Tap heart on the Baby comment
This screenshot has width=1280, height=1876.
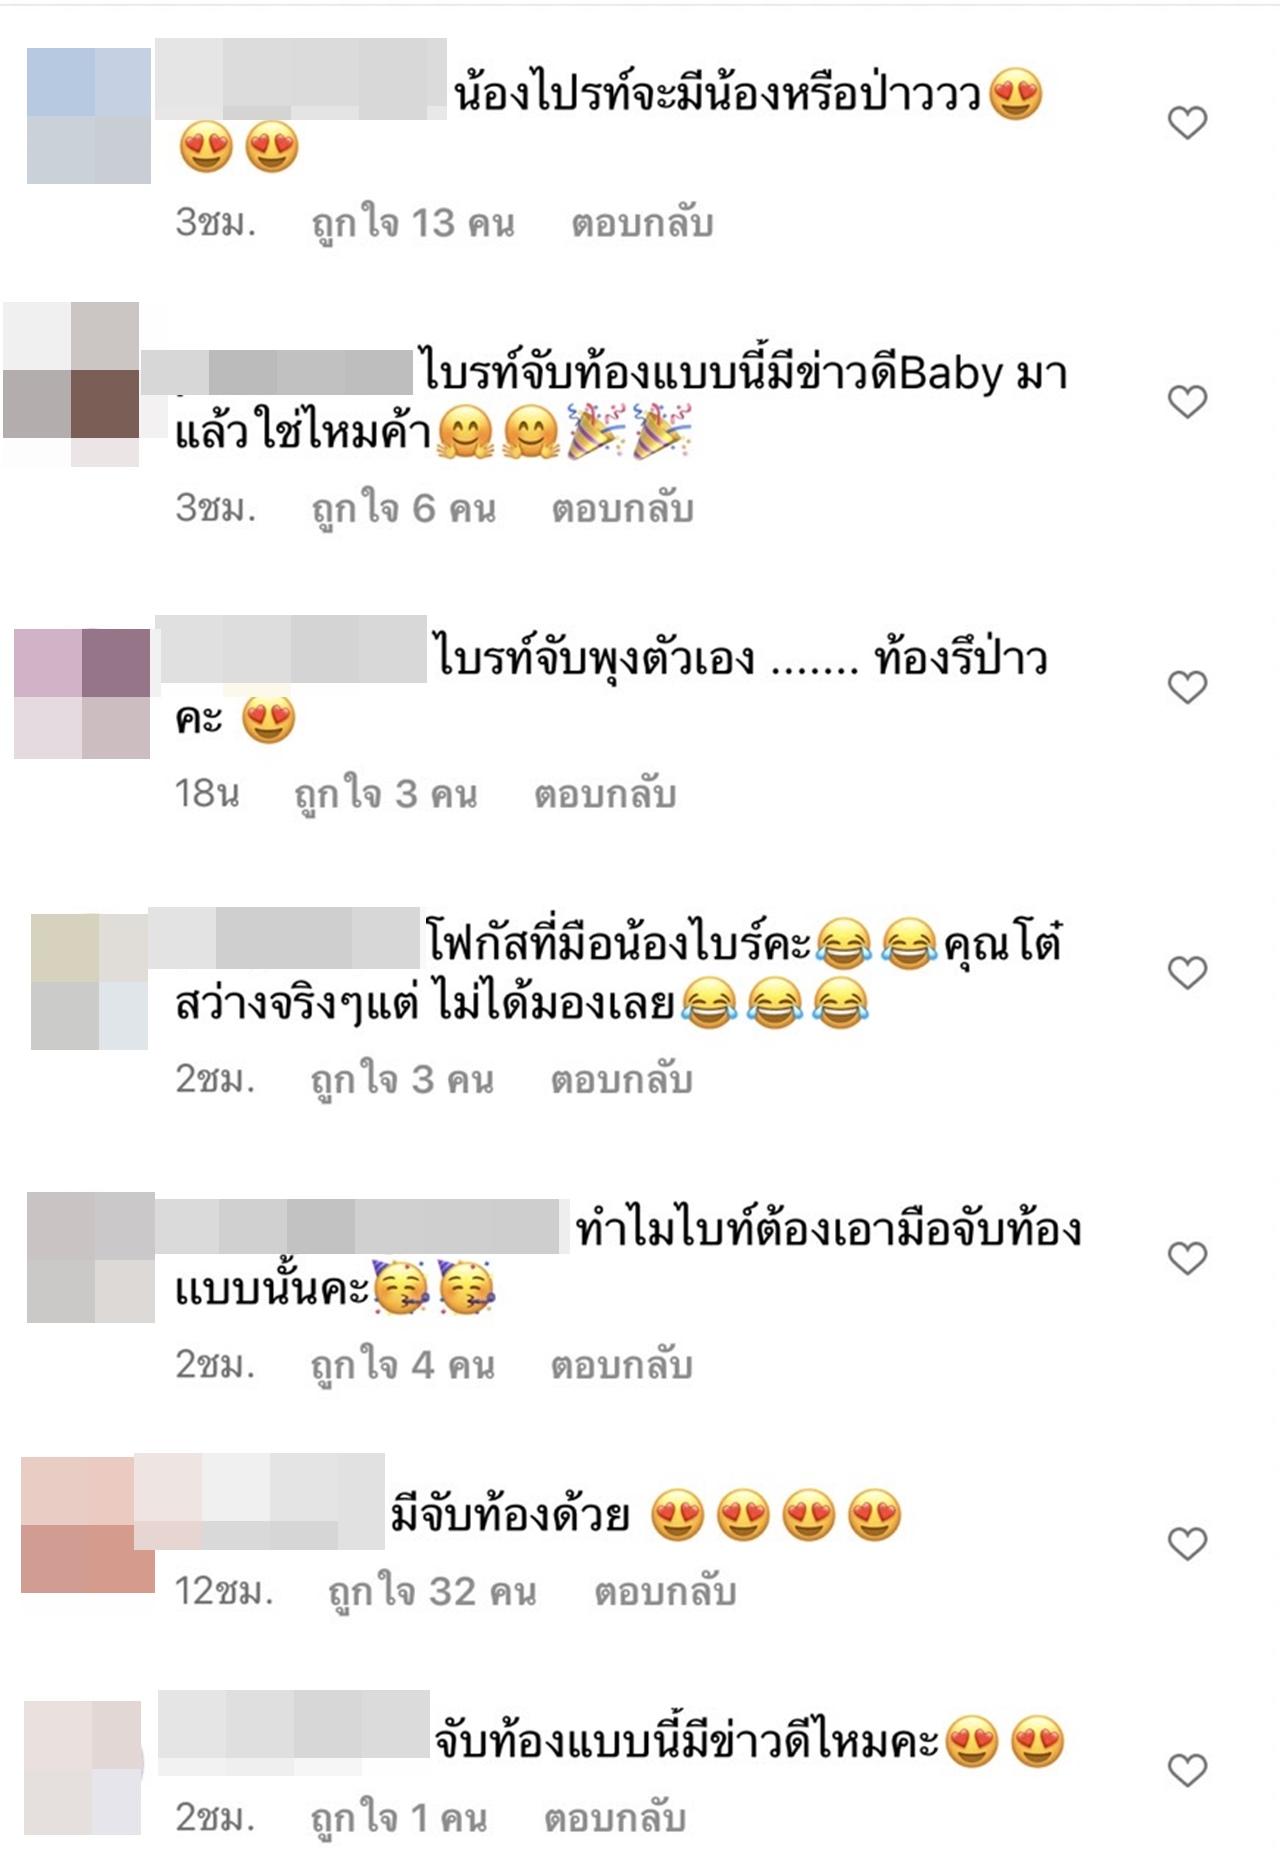pyautogui.click(x=1187, y=402)
